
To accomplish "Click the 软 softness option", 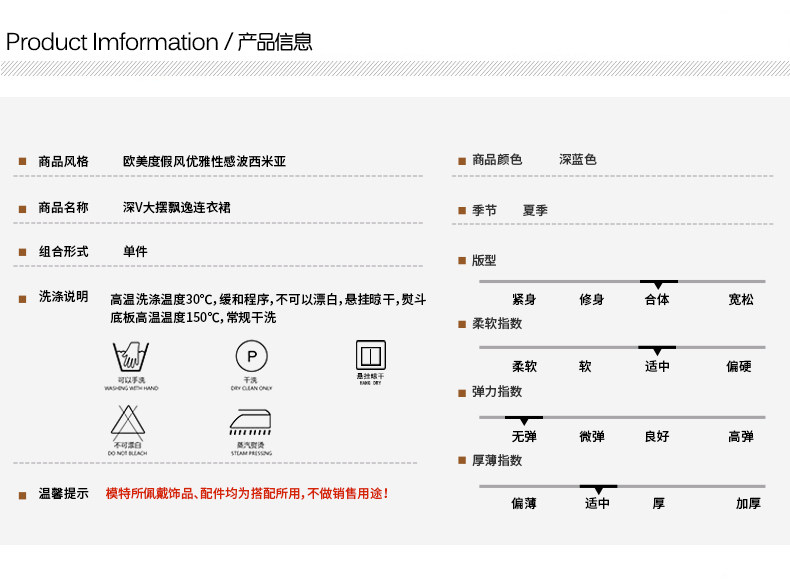I will [x=585, y=366].
